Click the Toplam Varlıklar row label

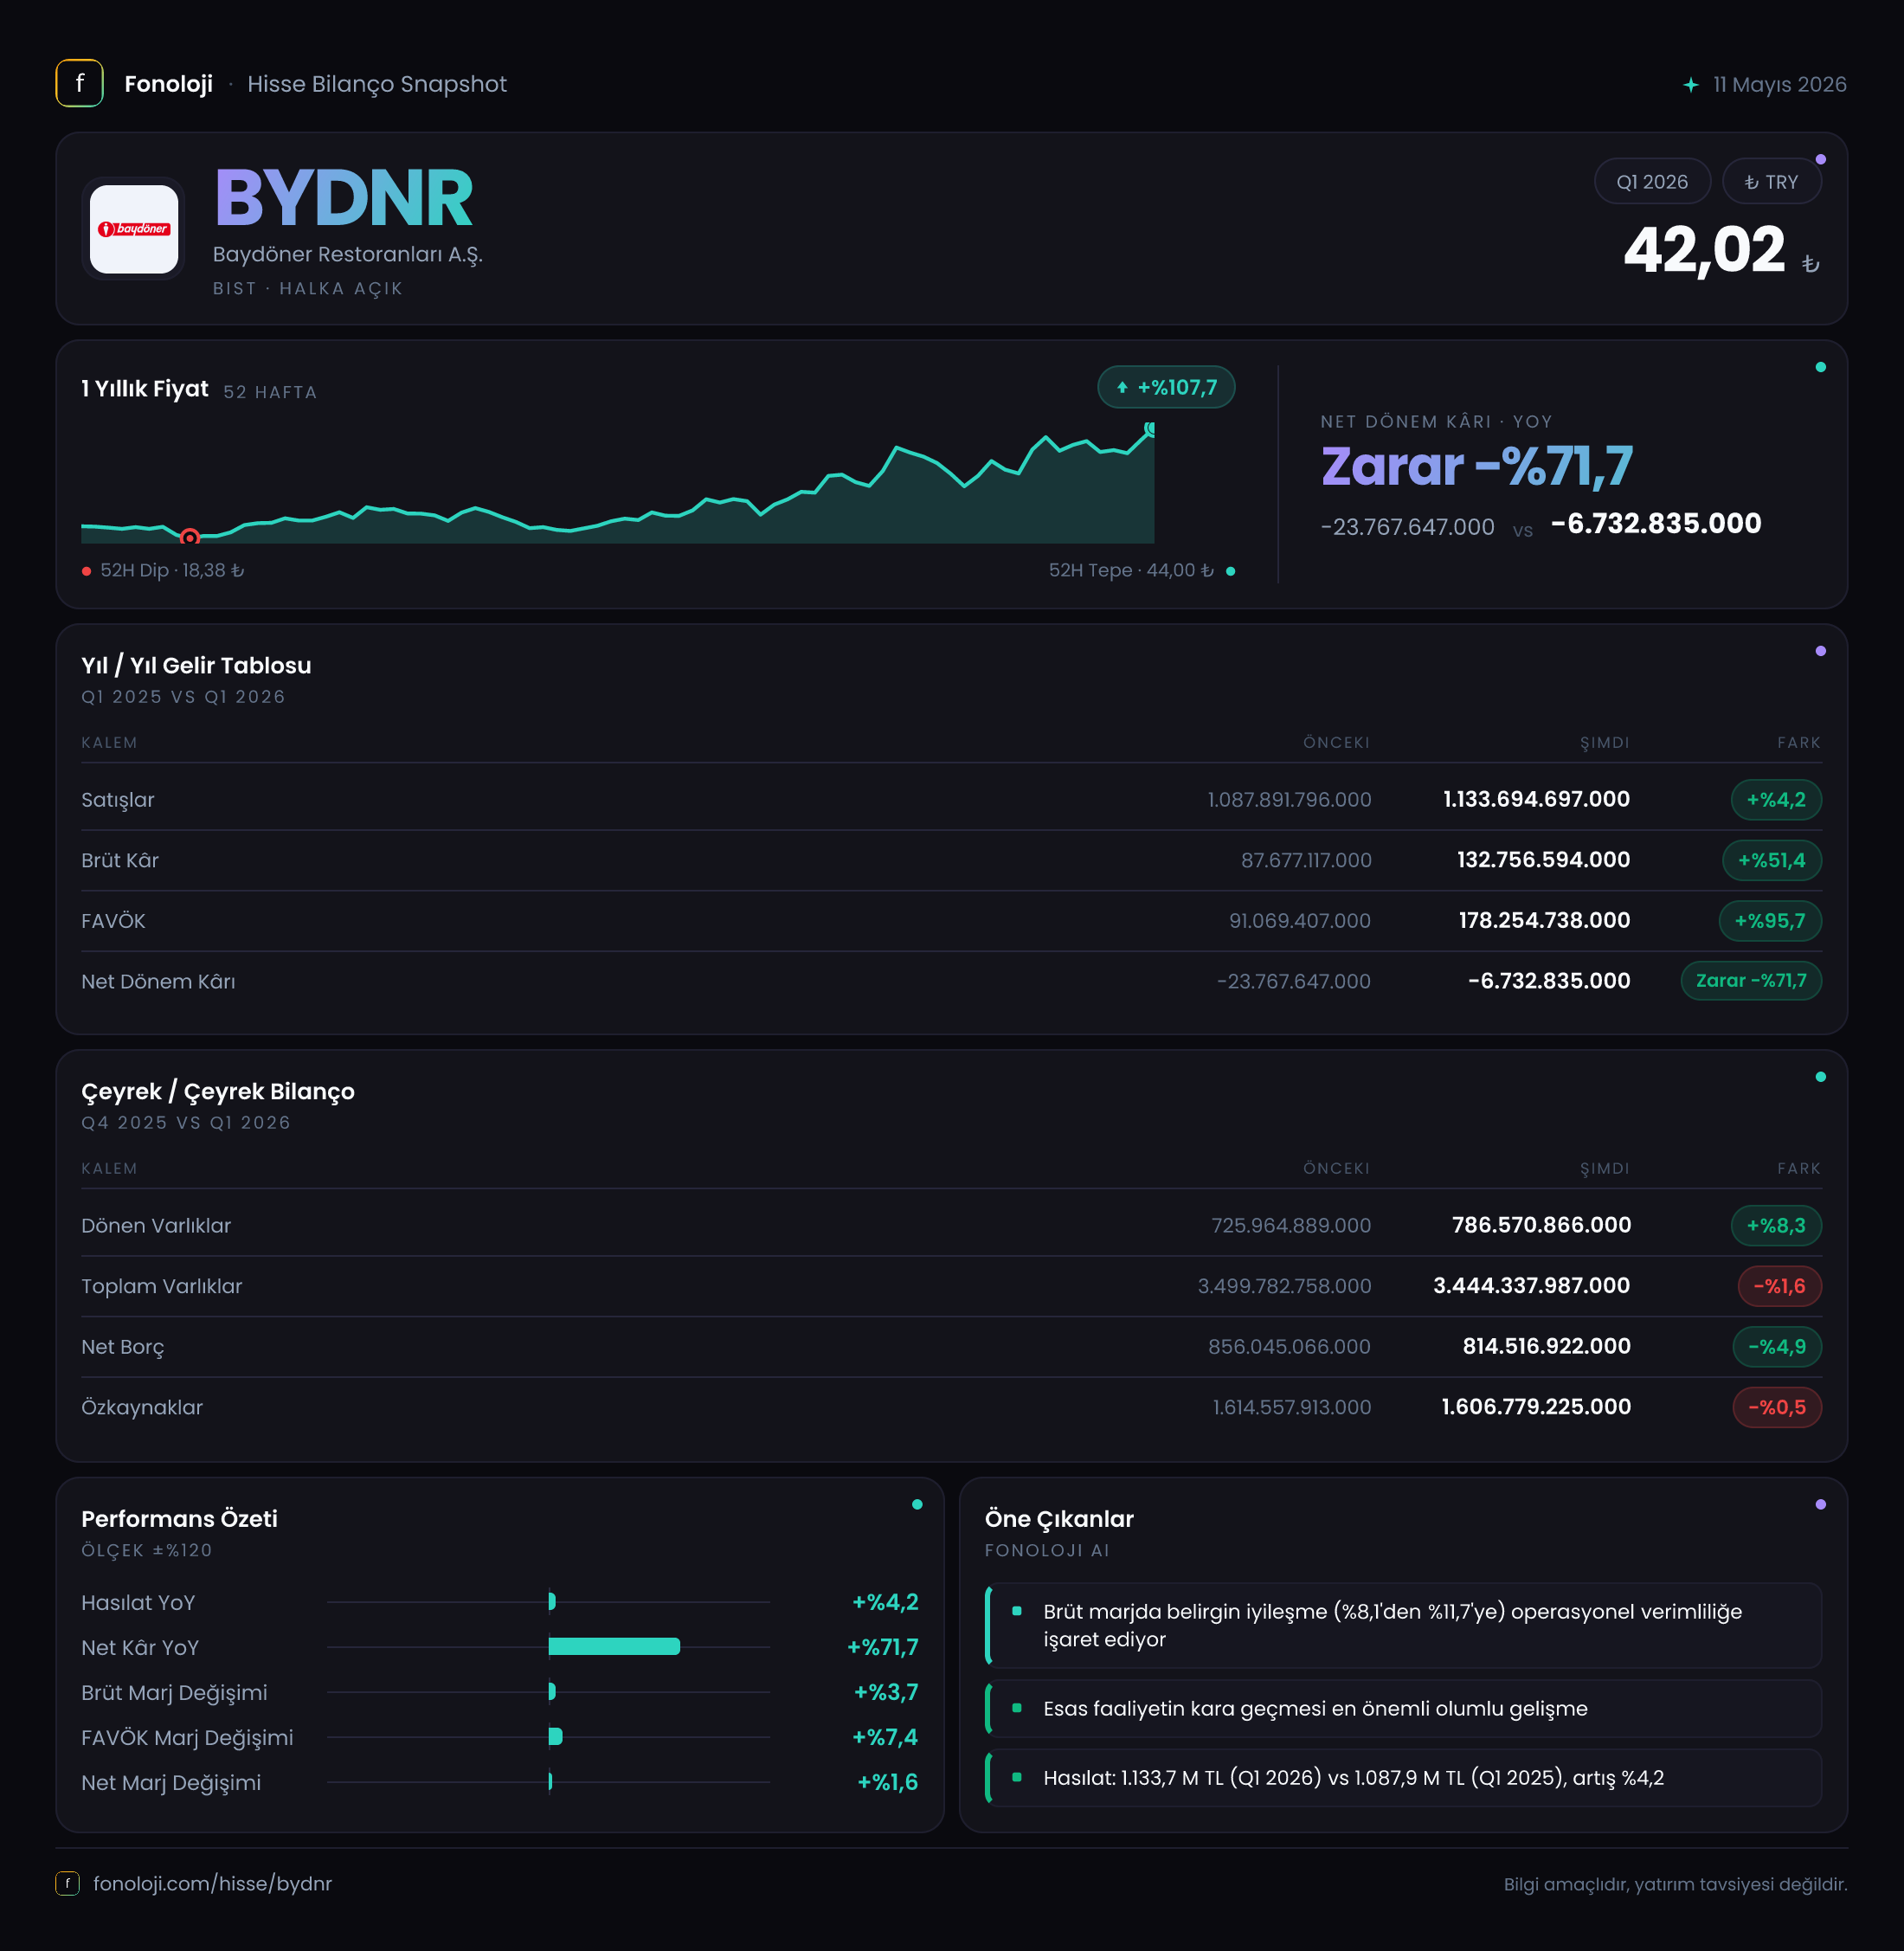[x=161, y=1286]
